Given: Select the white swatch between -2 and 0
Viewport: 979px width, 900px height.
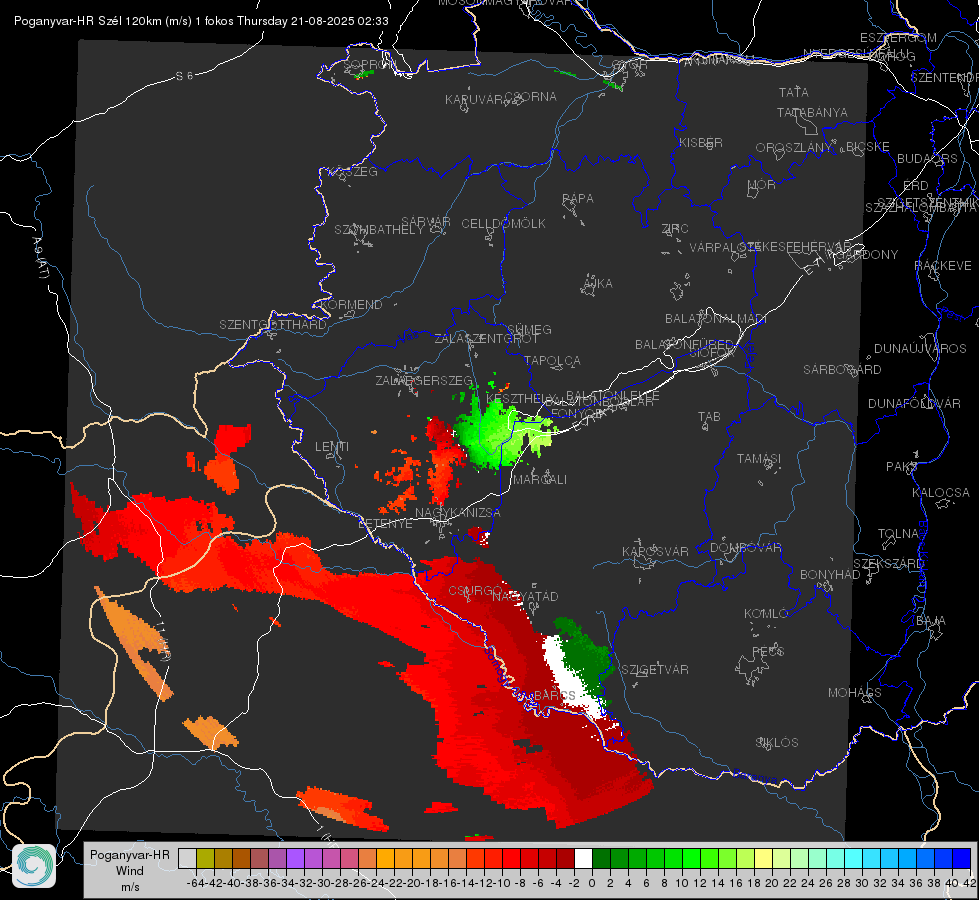Looking at the screenshot, I should tap(583, 858).
